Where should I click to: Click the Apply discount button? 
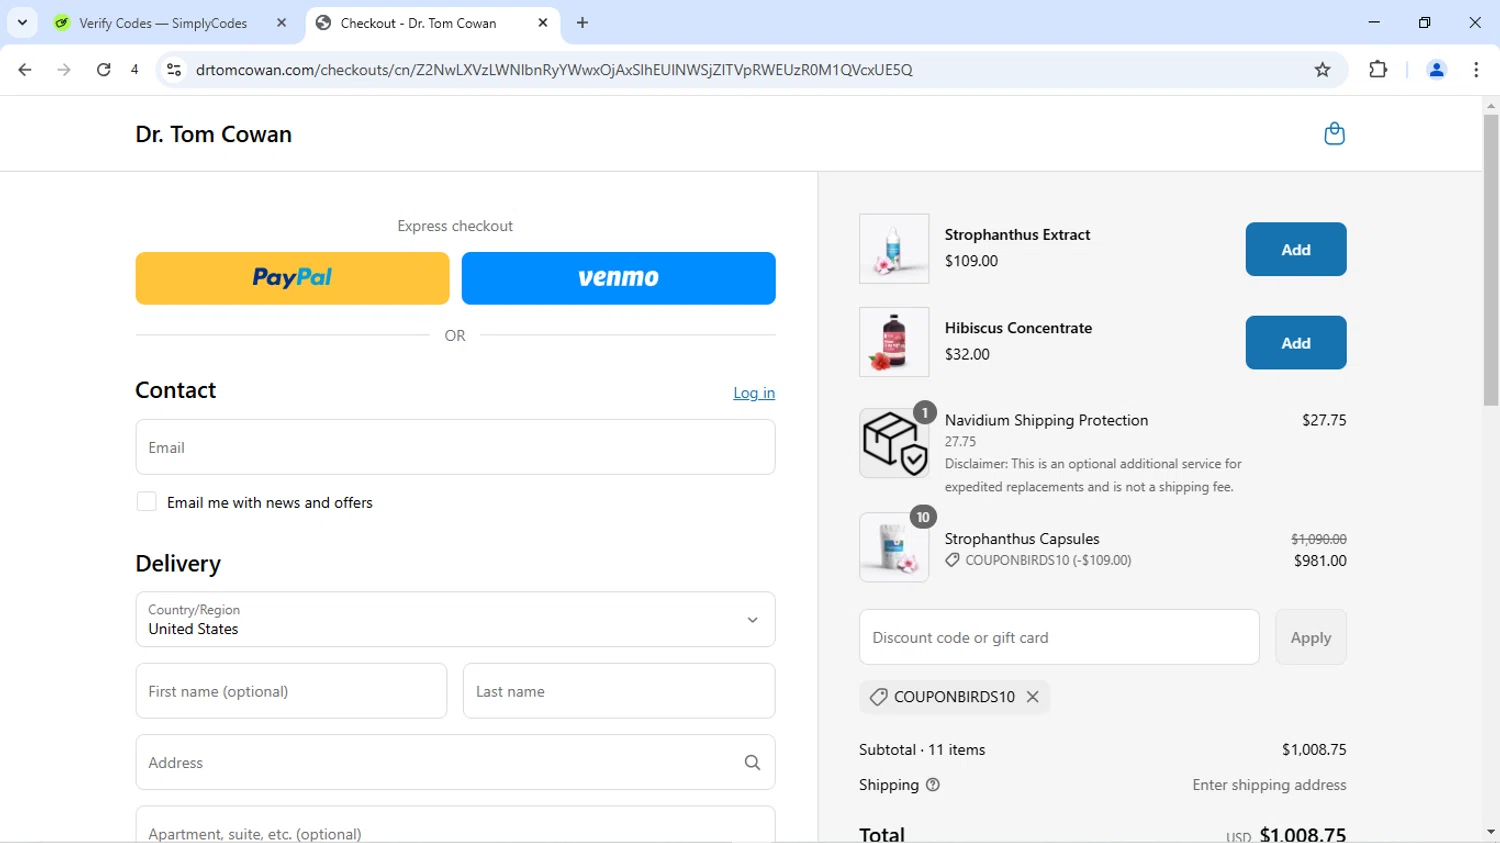coord(1310,637)
